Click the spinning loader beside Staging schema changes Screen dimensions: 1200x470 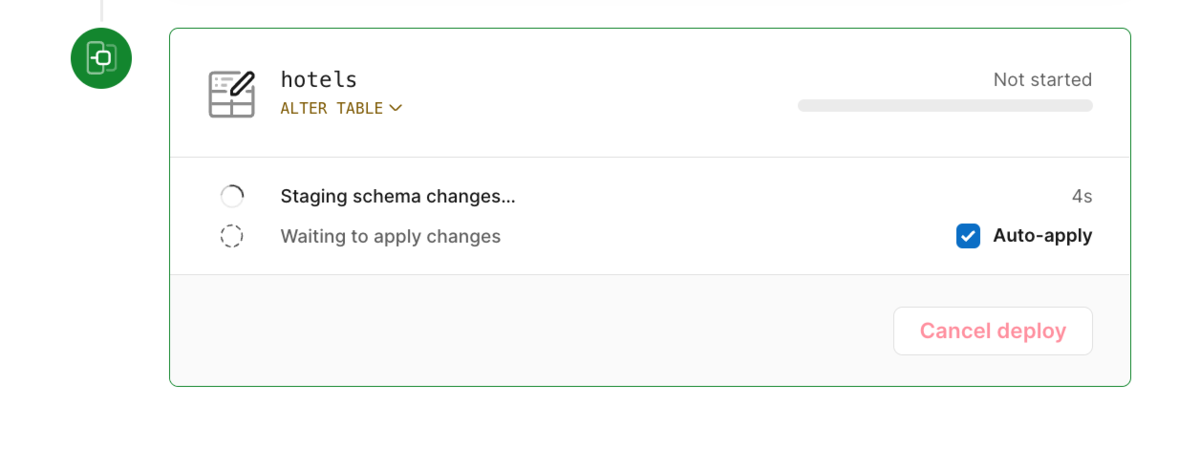pyautogui.click(x=231, y=196)
